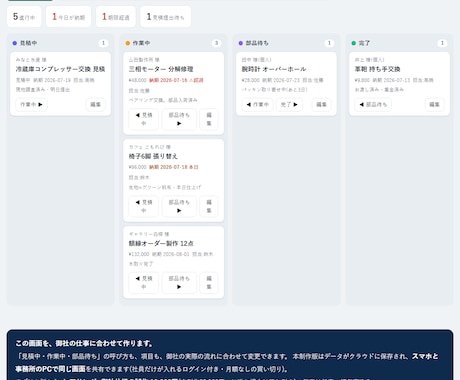Open the 三相モーター 分解修理 card title
This screenshot has width=460, height=380.
coord(161,69)
